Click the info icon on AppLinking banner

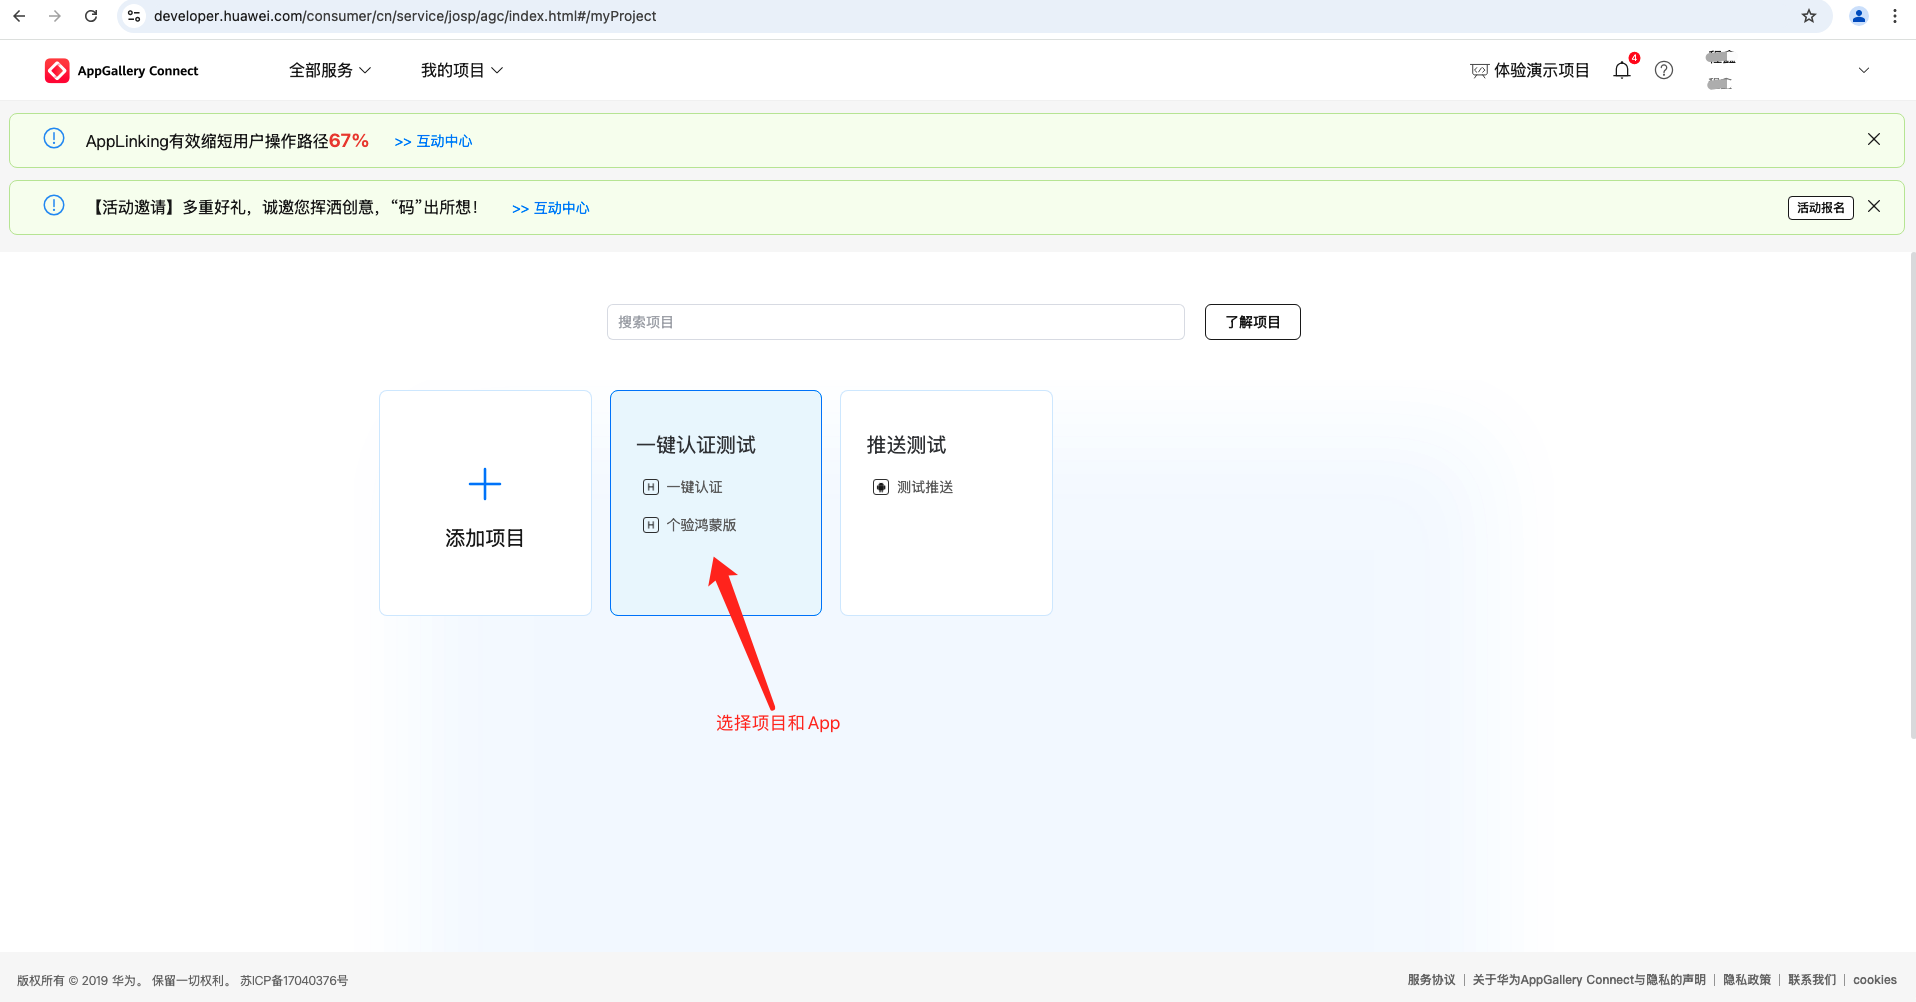pos(54,139)
